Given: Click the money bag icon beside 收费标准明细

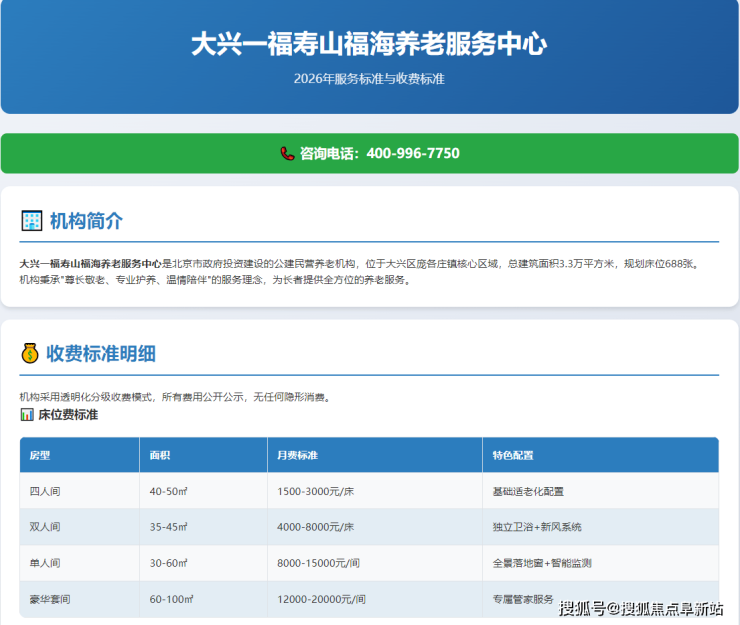Looking at the screenshot, I should click(x=30, y=353).
